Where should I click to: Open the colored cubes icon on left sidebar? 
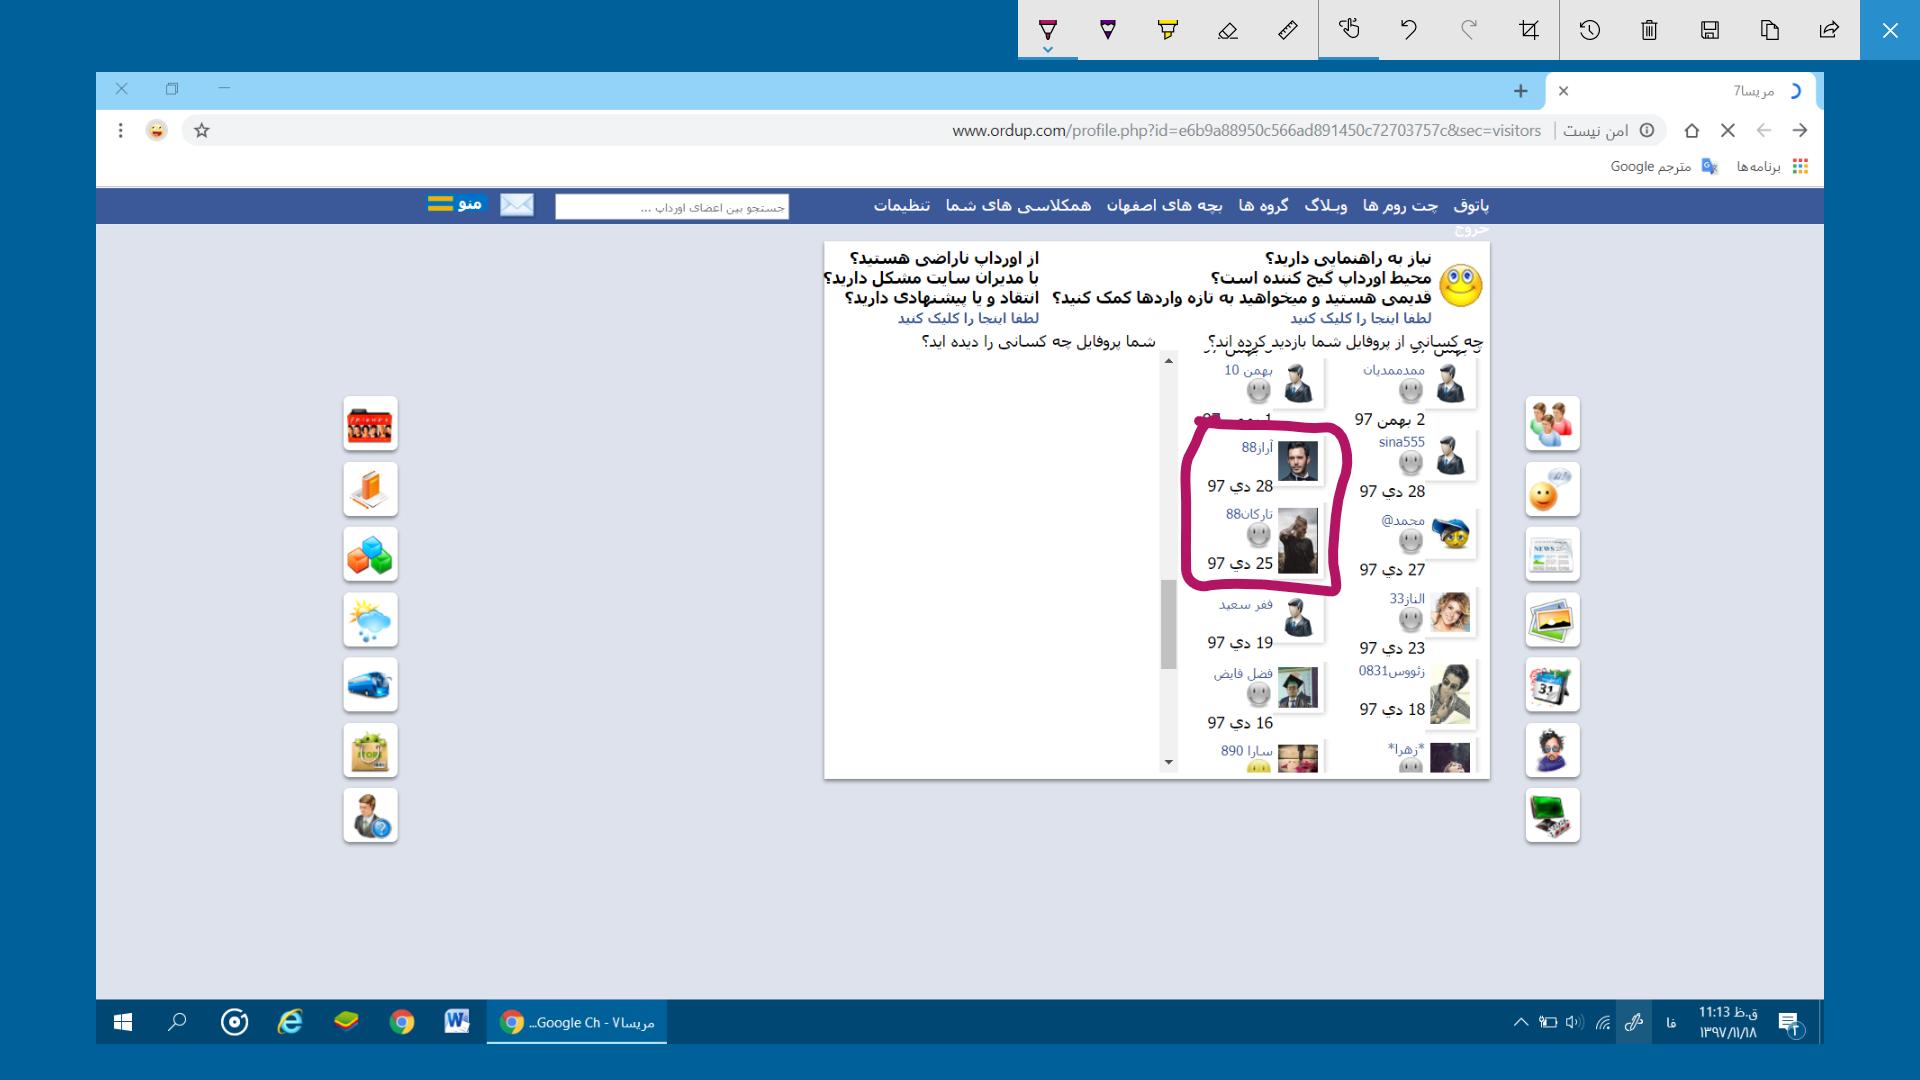pyautogui.click(x=370, y=554)
